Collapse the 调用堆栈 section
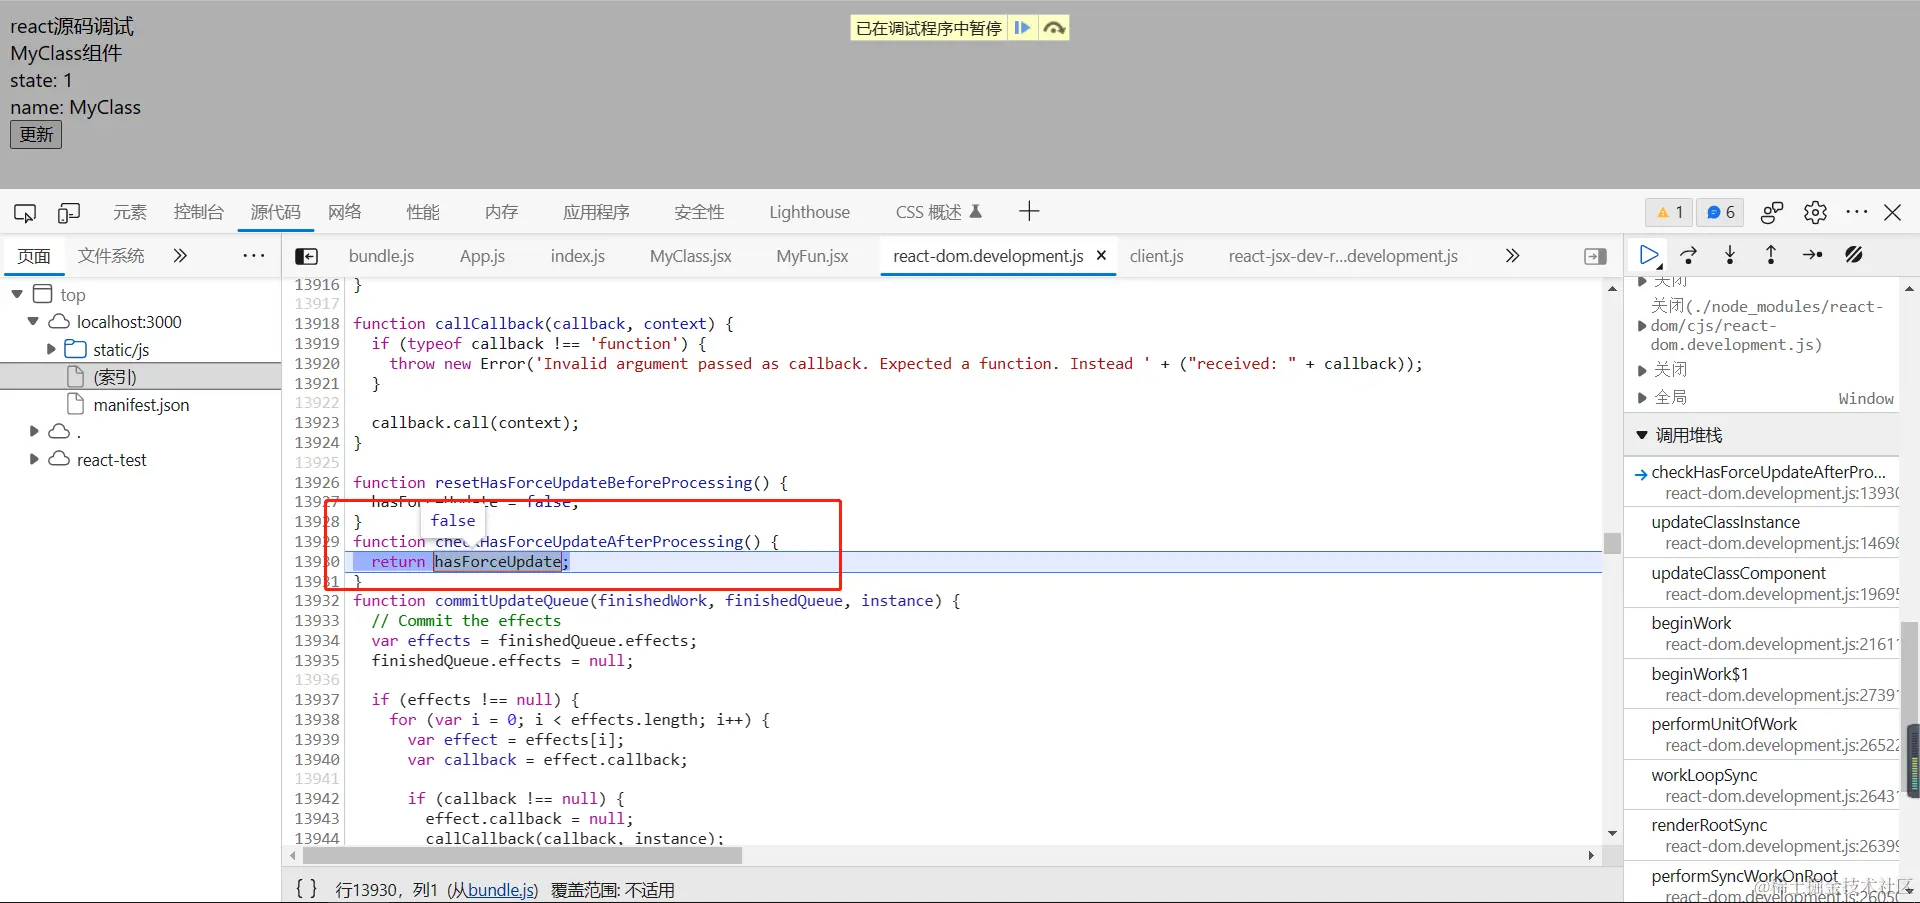The width and height of the screenshot is (1920, 903). click(x=1642, y=435)
